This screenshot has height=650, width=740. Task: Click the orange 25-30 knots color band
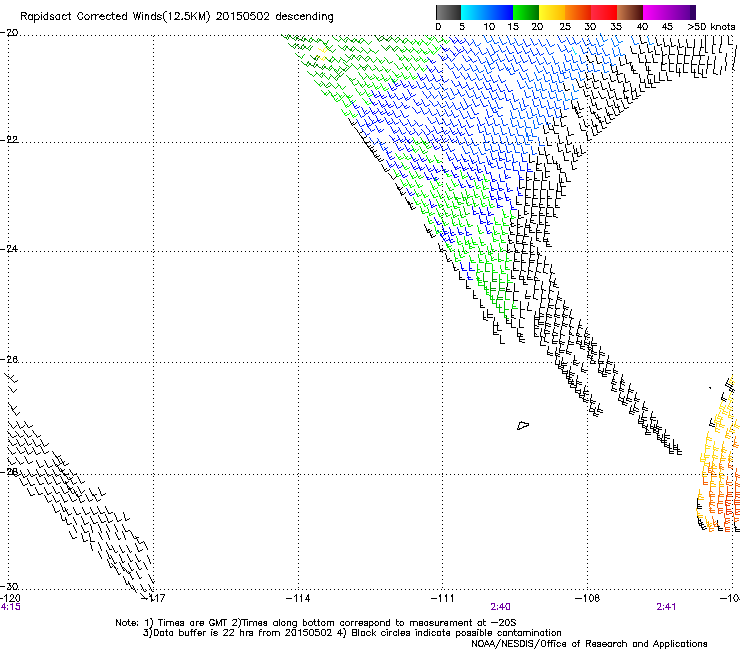tap(578, 12)
